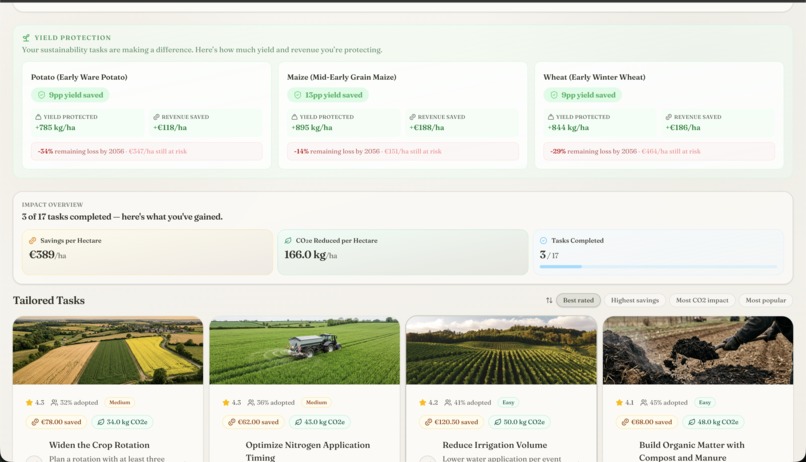The image size is (806, 462).
Task: Click the +€186/ha revenue value
Action: coord(683,127)
